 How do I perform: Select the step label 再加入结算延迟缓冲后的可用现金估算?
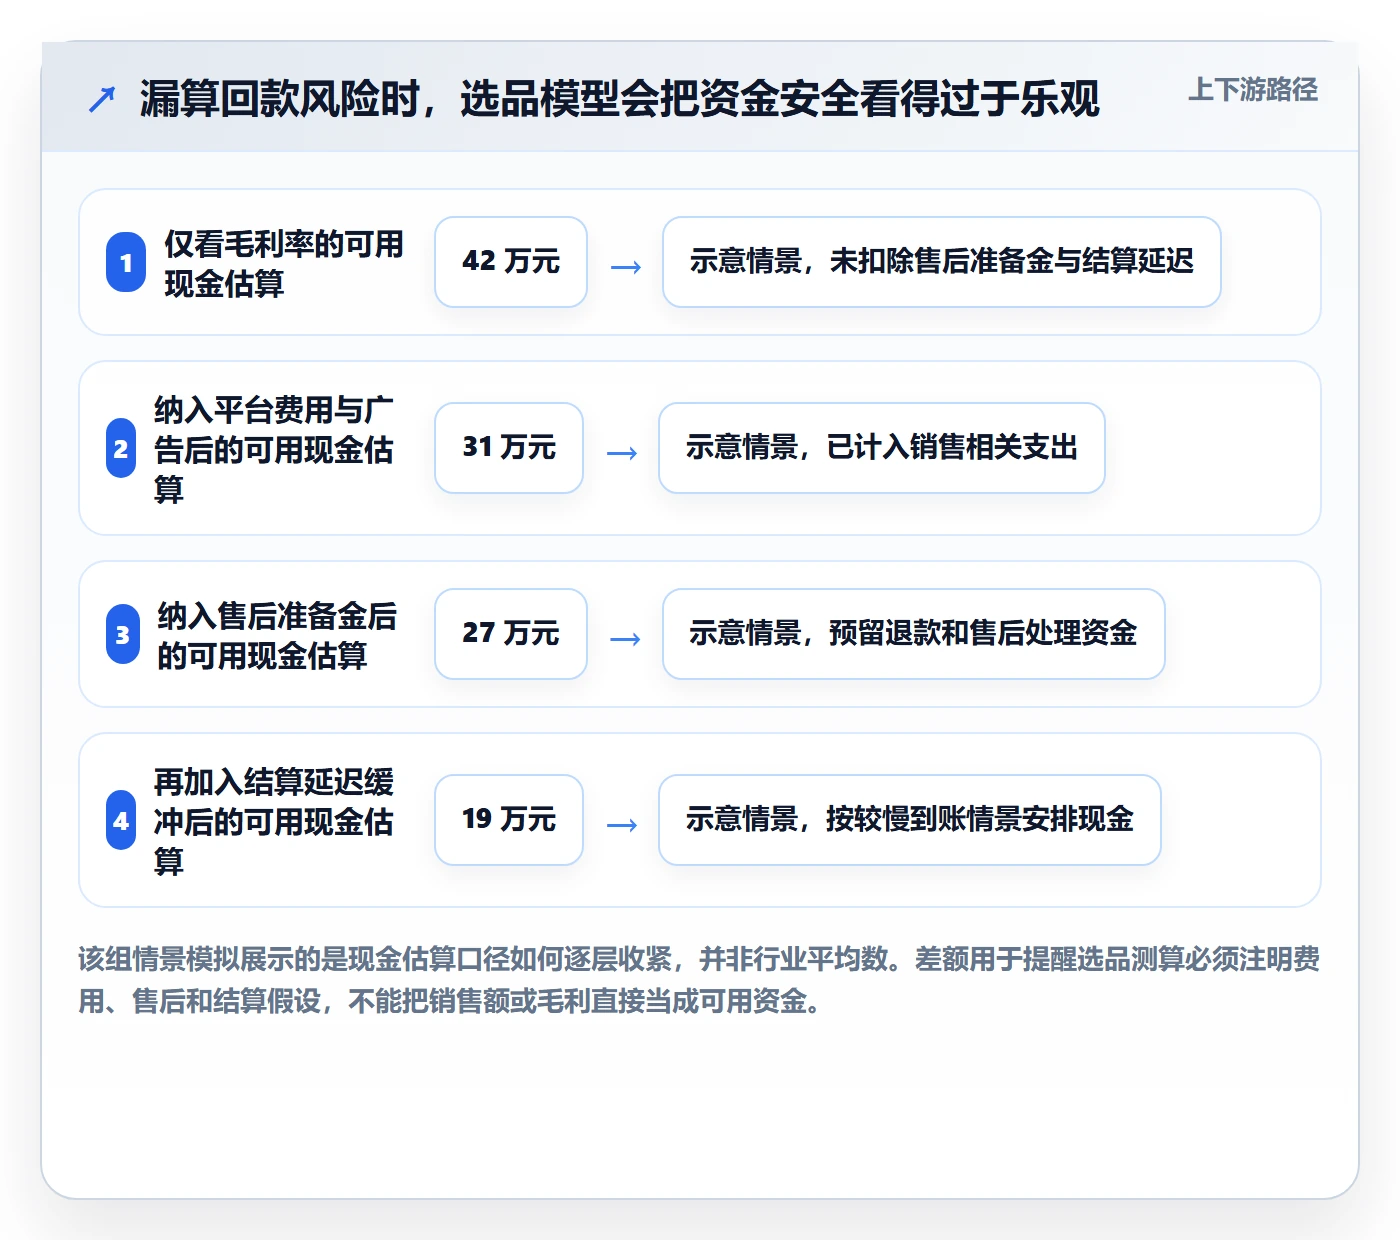274,821
